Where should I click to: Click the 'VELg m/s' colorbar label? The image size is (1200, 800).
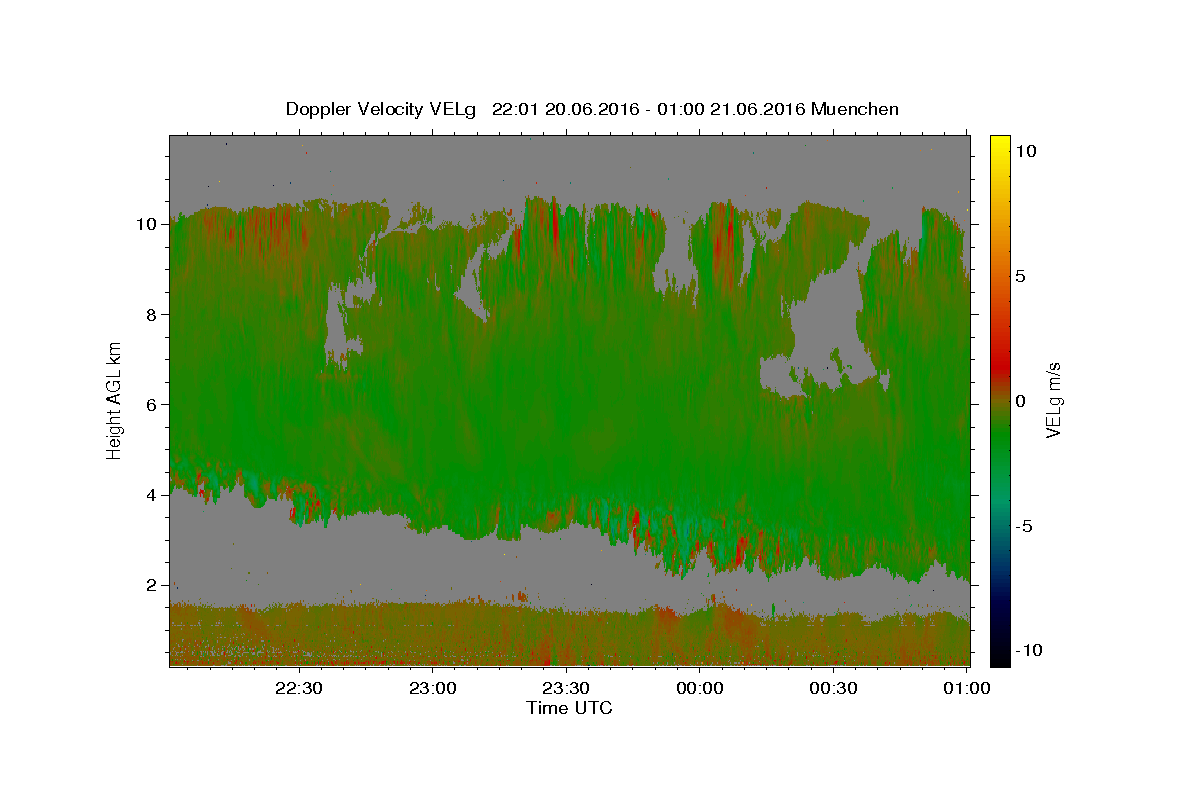1053,399
